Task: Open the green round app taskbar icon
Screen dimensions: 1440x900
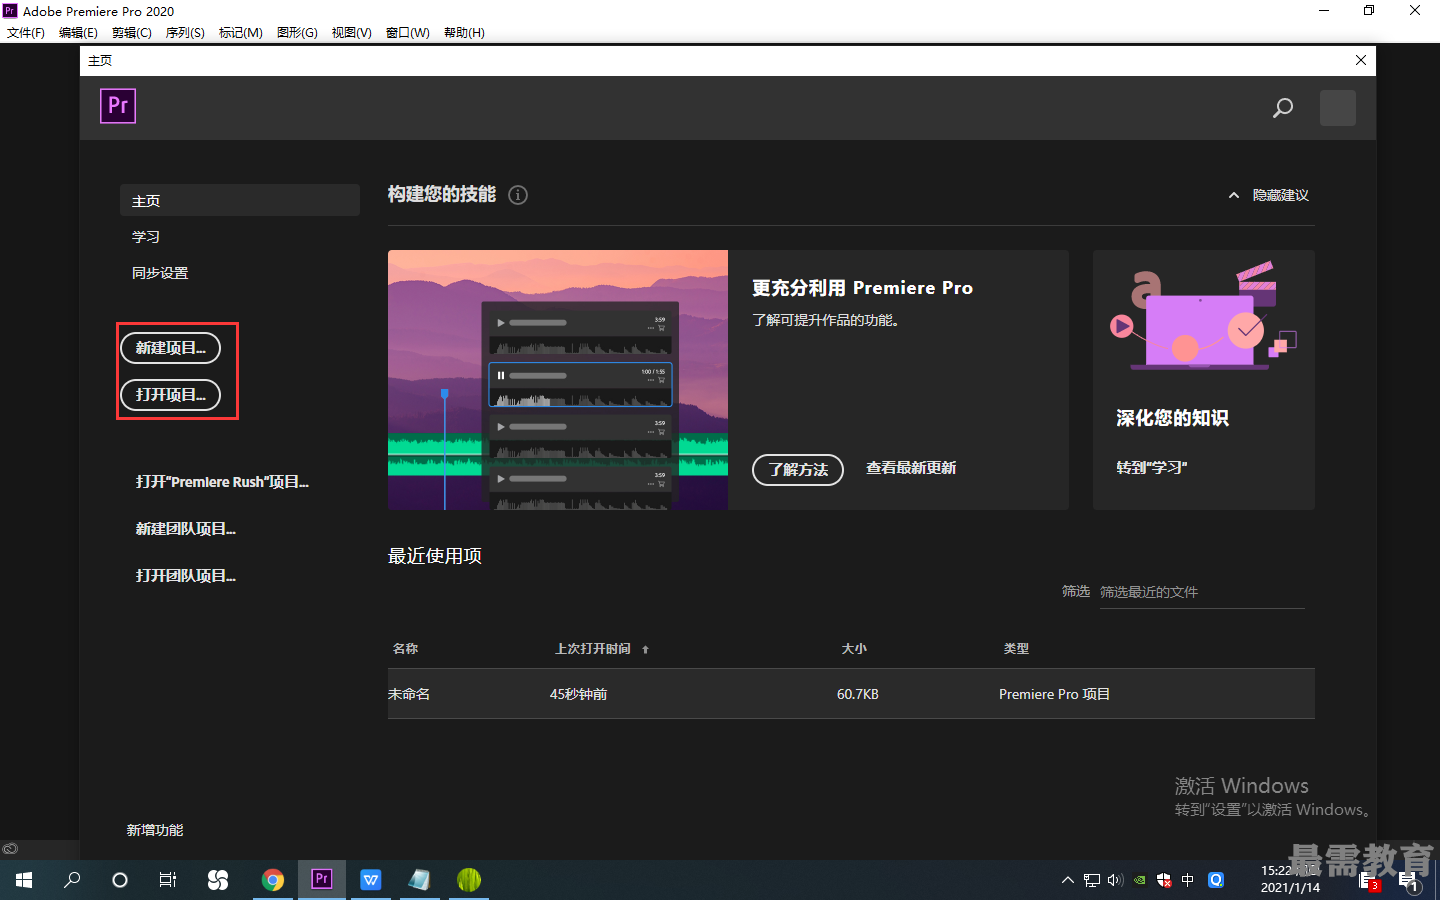Action: tap(469, 880)
